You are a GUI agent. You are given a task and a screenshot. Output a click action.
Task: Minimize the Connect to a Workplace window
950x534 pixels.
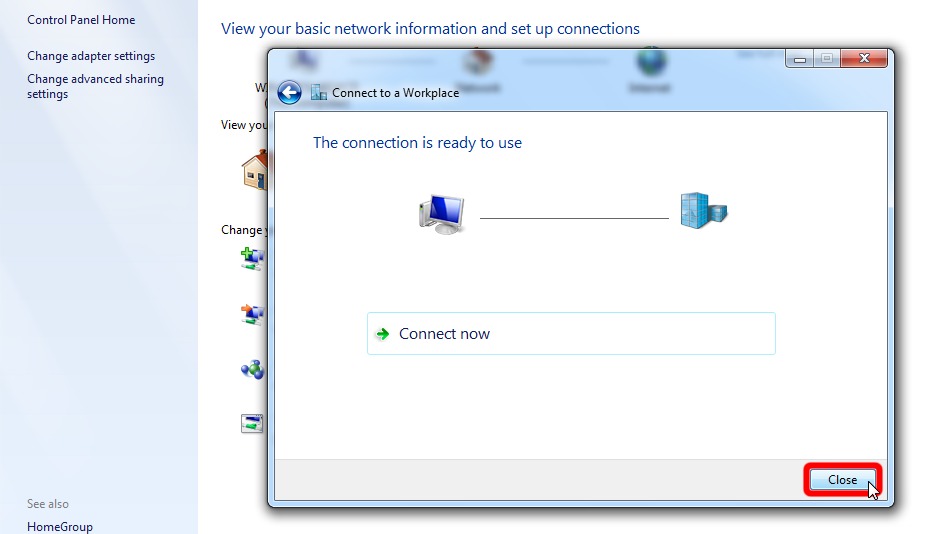pos(800,59)
